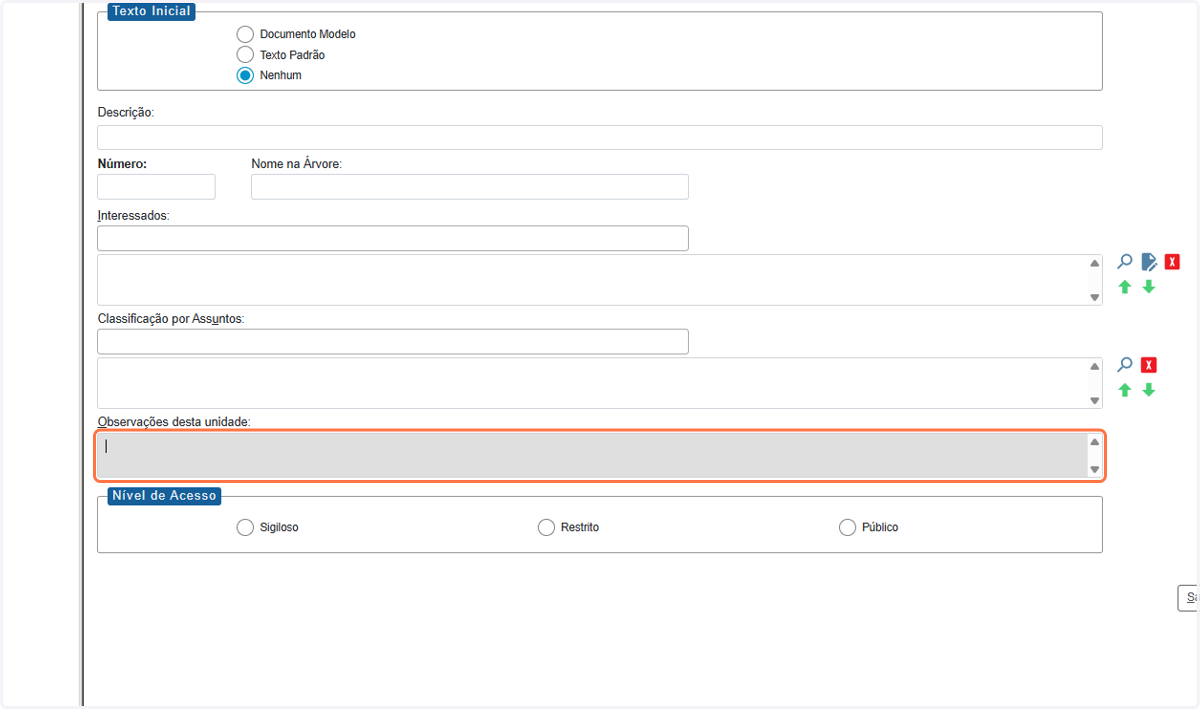Choose Sigiloso access level
The width and height of the screenshot is (1200, 709).
[x=245, y=527]
